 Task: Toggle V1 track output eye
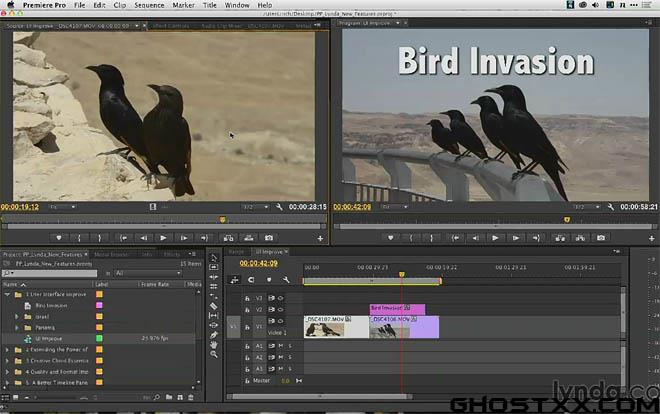(x=280, y=321)
